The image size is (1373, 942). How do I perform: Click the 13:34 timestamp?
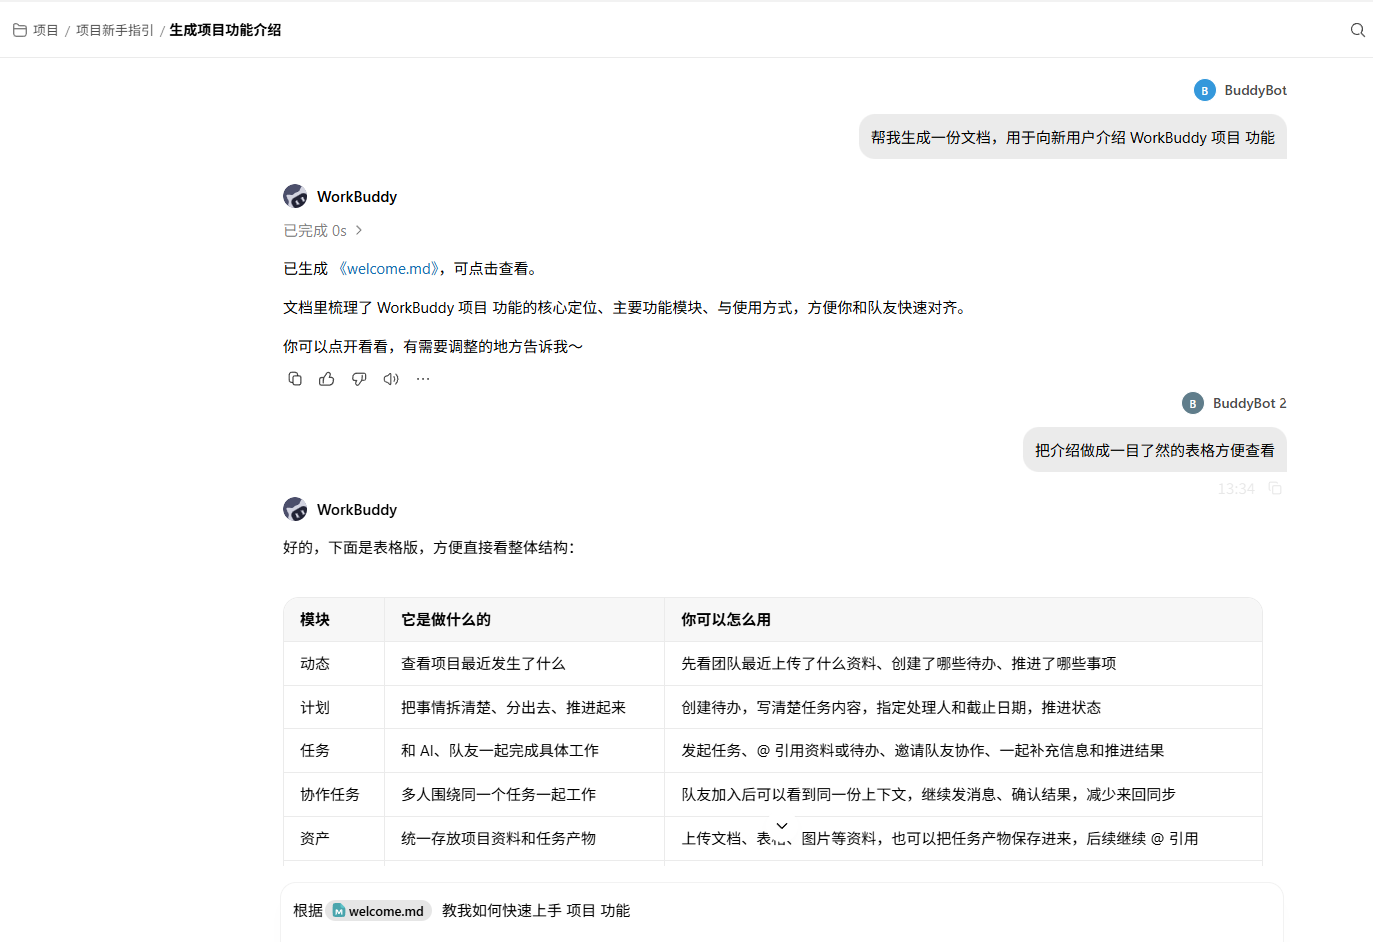point(1236,489)
